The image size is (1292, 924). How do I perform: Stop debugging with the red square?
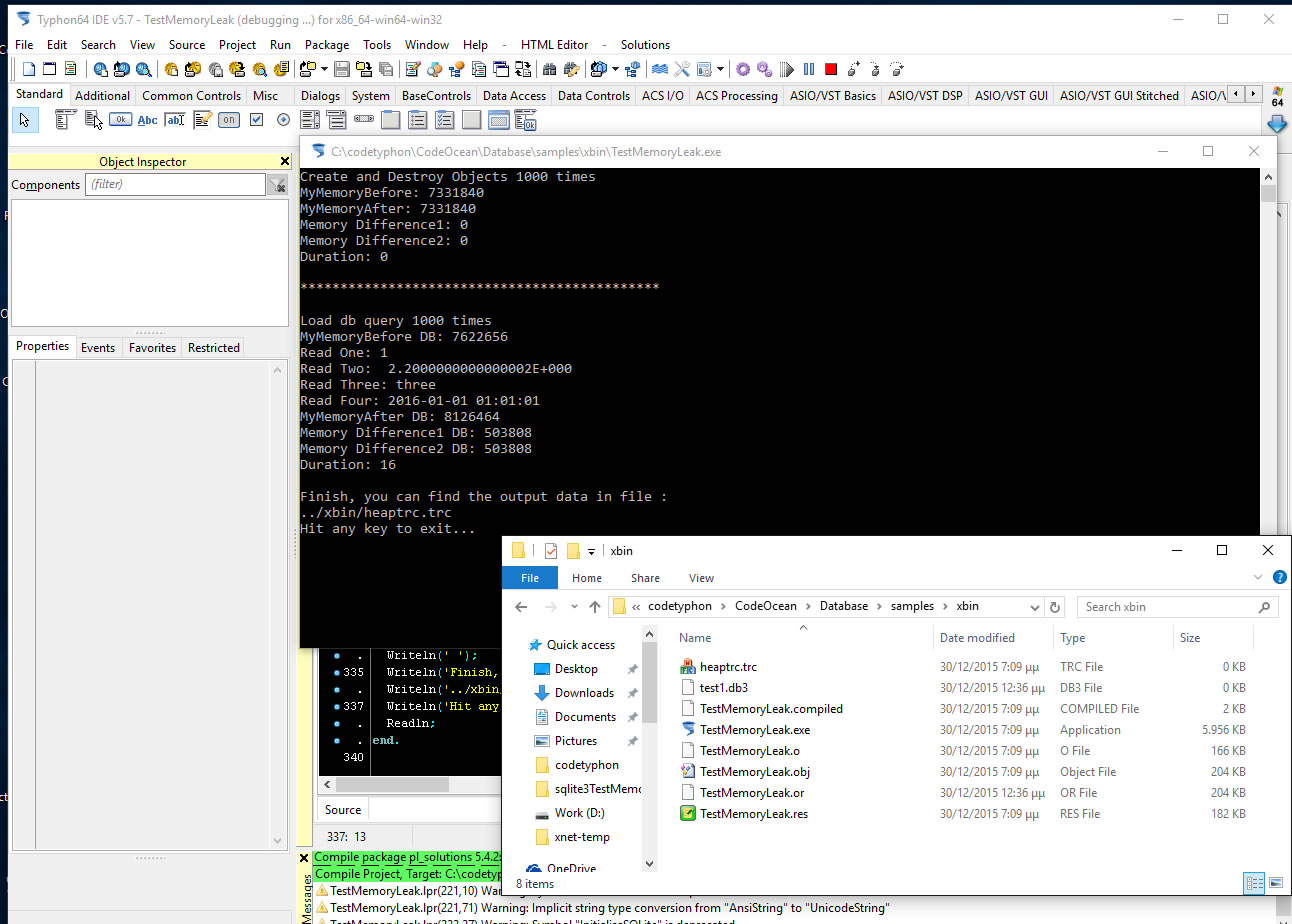tap(831, 69)
